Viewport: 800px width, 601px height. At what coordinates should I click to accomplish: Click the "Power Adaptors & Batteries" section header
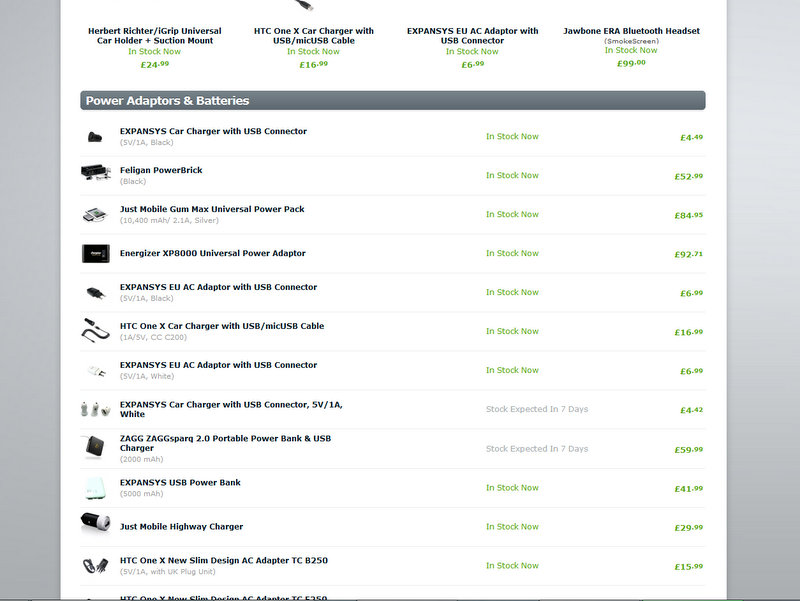point(393,101)
